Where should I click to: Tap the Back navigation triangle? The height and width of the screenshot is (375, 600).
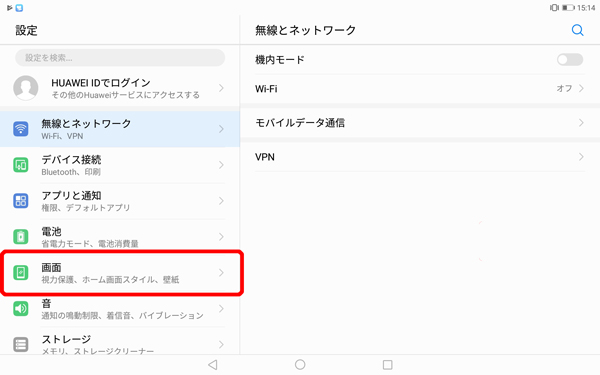213,365
